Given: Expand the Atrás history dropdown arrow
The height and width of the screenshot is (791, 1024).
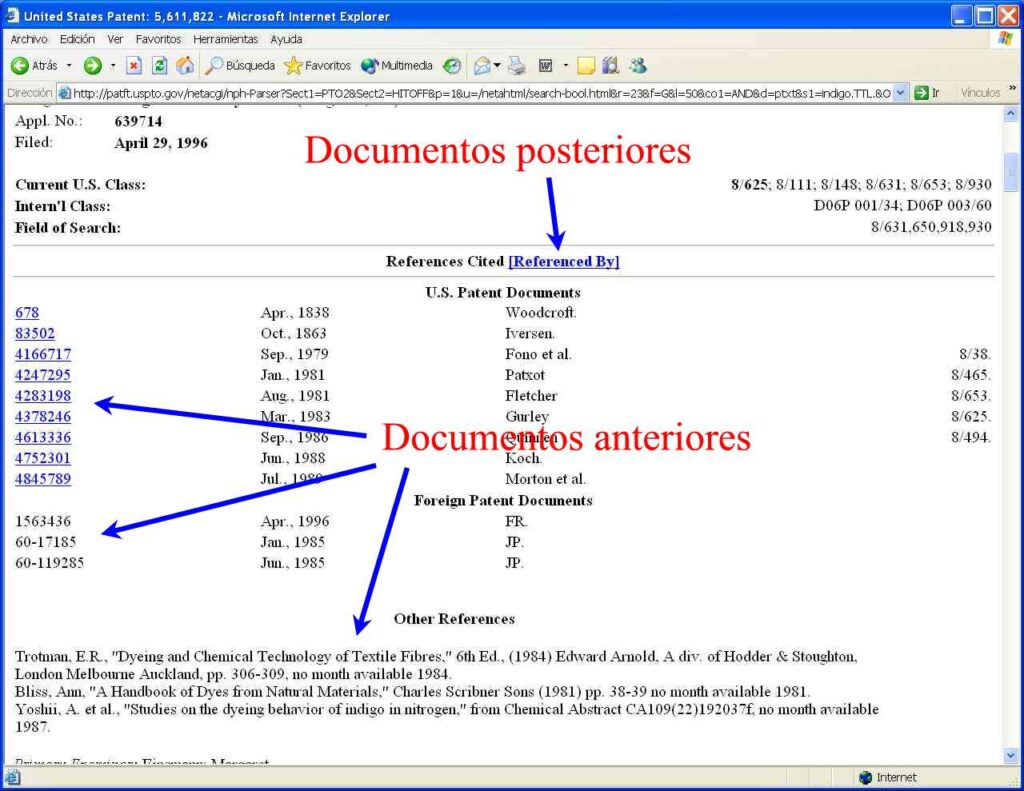Looking at the screenshot, I should point(69,65).
